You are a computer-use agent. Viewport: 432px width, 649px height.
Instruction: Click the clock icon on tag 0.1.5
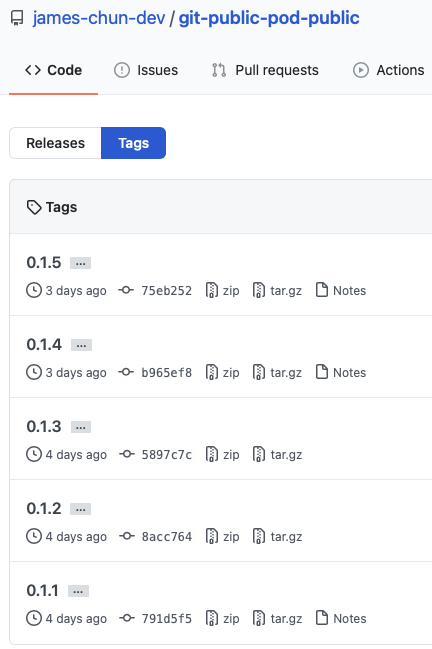click(x=34, y=290)
